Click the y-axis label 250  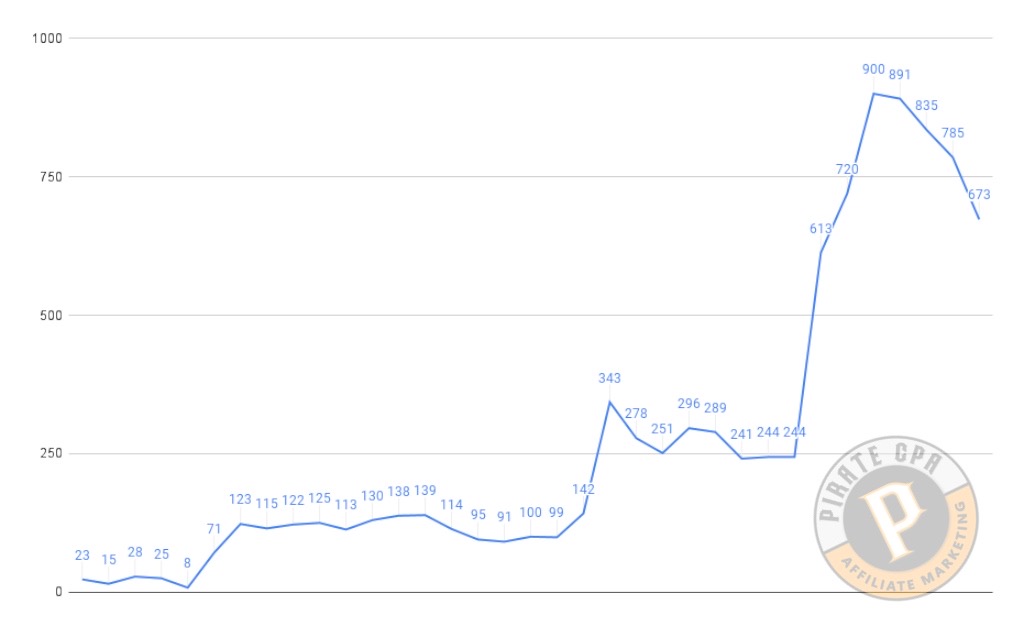point(51,453)
